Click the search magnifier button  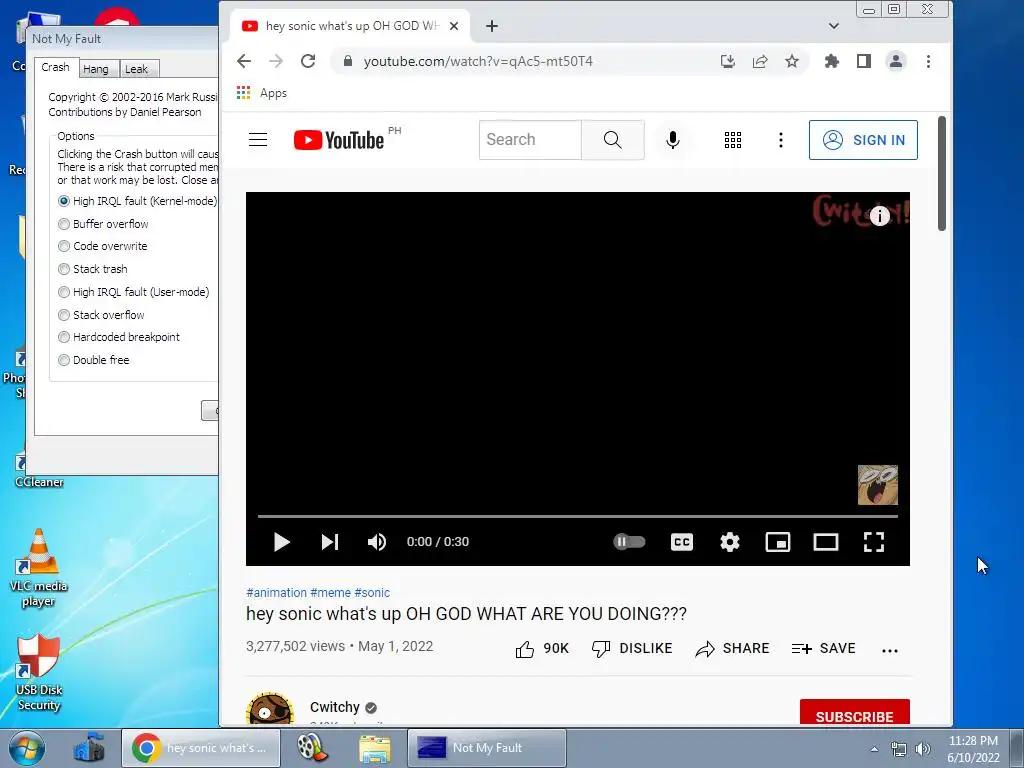click(x=613, y=140)
